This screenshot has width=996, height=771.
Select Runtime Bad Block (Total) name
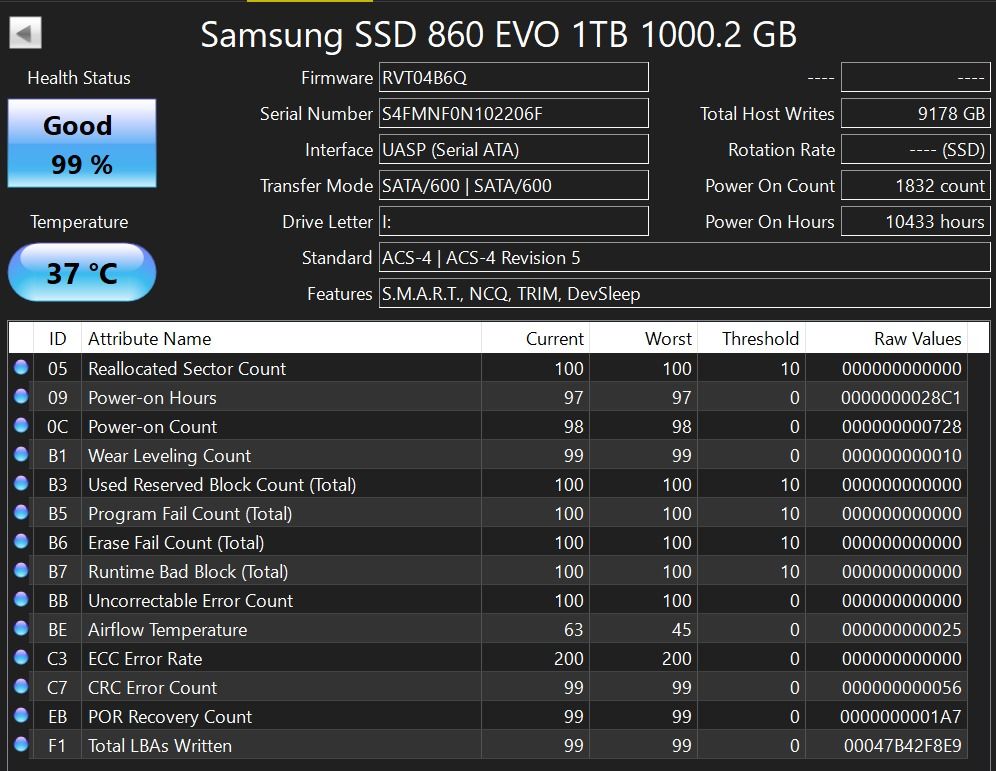point(188,572)
